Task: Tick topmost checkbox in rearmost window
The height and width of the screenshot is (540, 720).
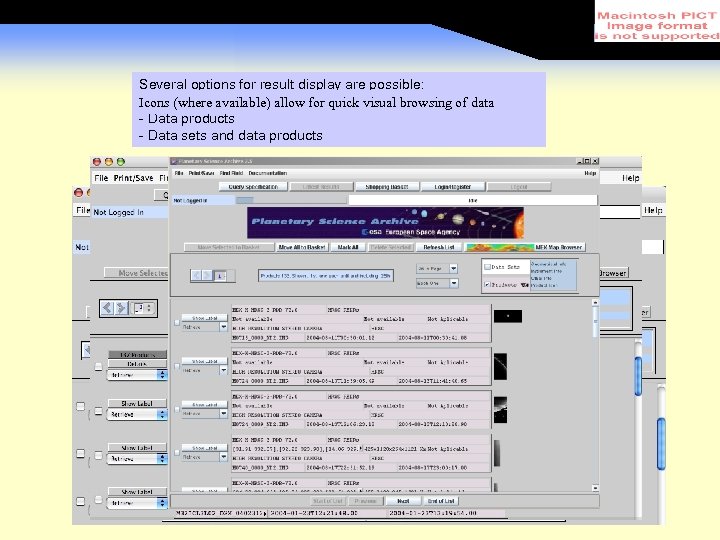Action: (80, 406)
